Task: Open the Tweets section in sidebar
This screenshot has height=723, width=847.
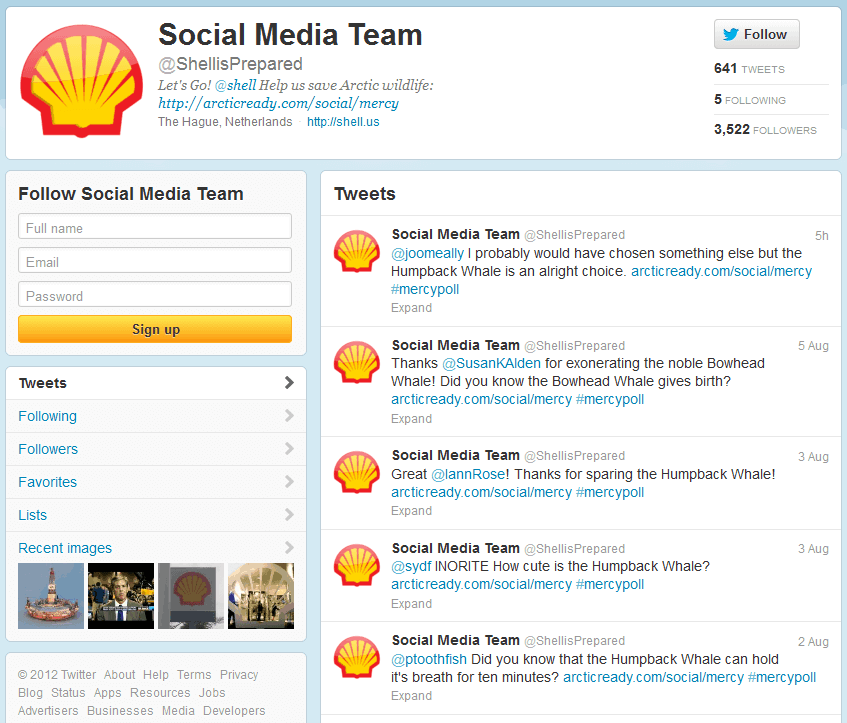Action: click(x=156, y=383)
